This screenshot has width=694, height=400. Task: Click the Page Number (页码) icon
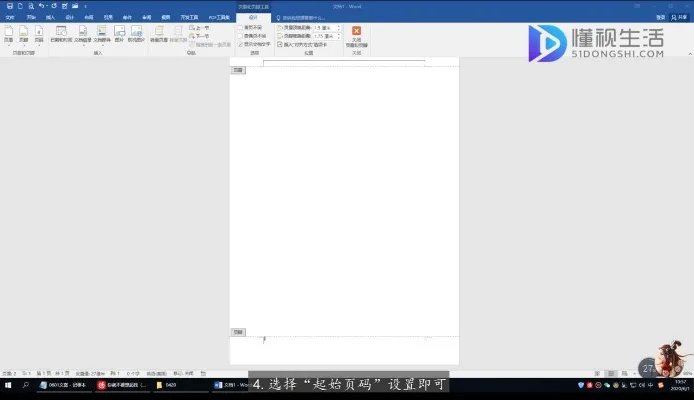pos(39,33)
